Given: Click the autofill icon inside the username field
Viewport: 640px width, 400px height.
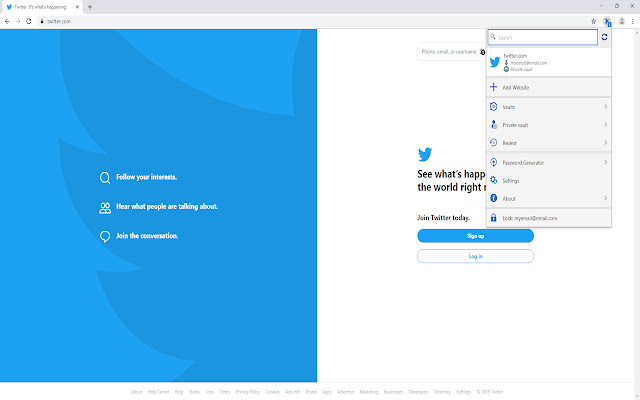Looking at the screenshot, I should [482, 52].
